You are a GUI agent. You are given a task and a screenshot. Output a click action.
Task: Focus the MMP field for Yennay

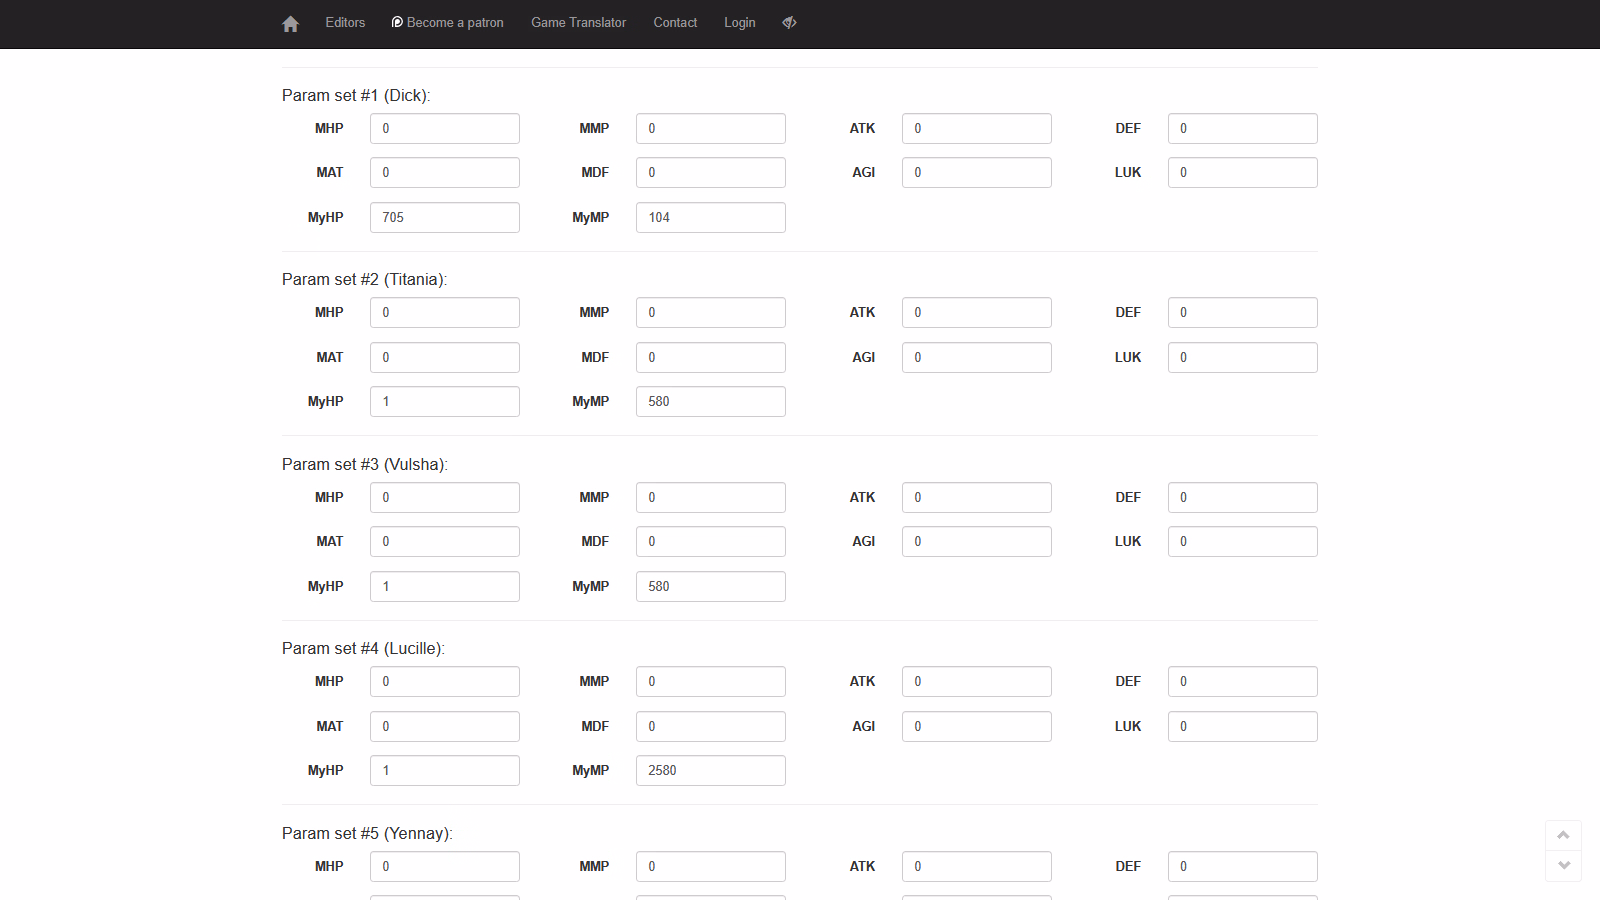(x=711, y=866)
